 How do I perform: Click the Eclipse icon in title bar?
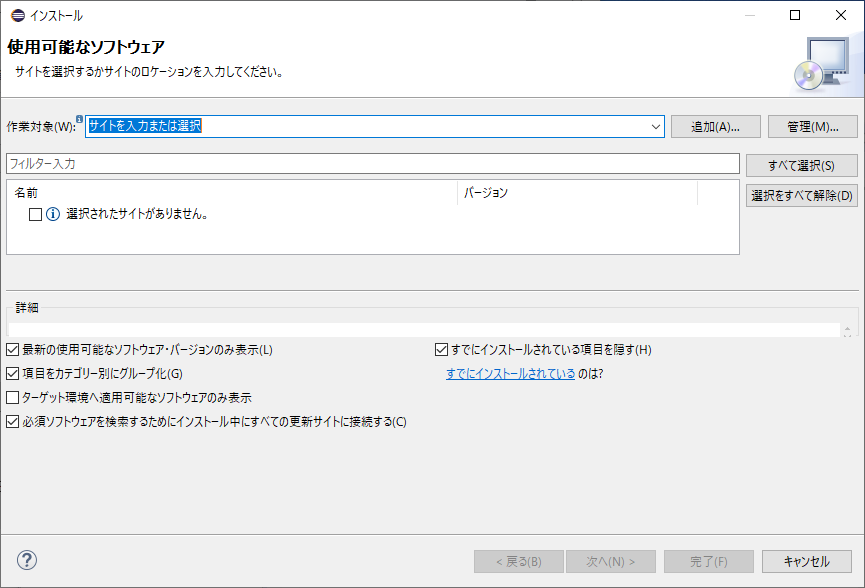click(17, 15)
